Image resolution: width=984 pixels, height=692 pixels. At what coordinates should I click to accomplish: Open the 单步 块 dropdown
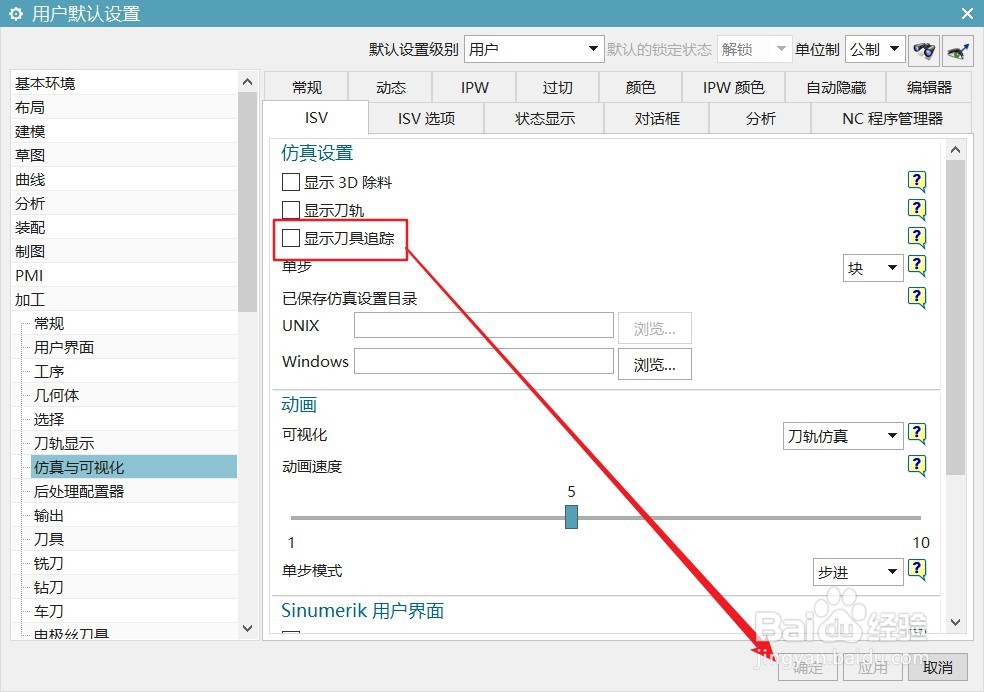coord(872,267)
